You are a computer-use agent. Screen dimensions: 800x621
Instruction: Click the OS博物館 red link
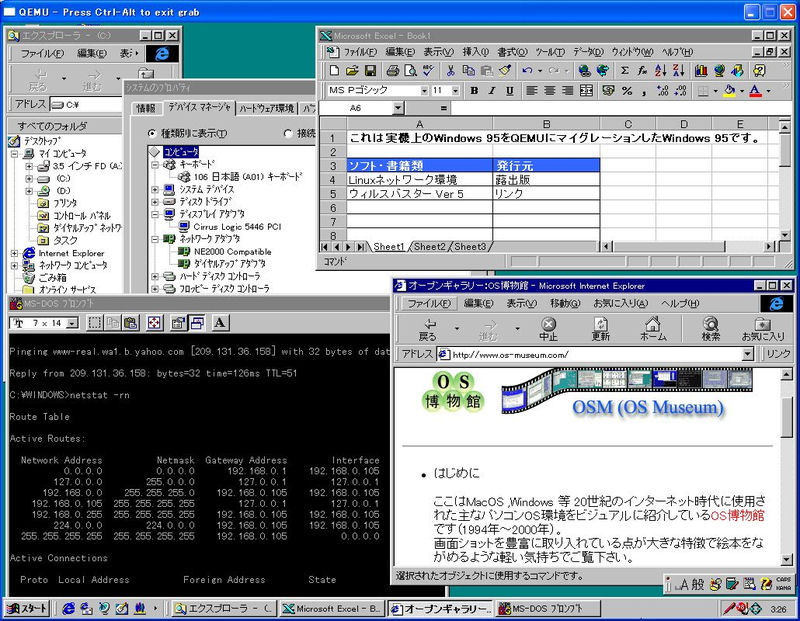pos(737,515)
